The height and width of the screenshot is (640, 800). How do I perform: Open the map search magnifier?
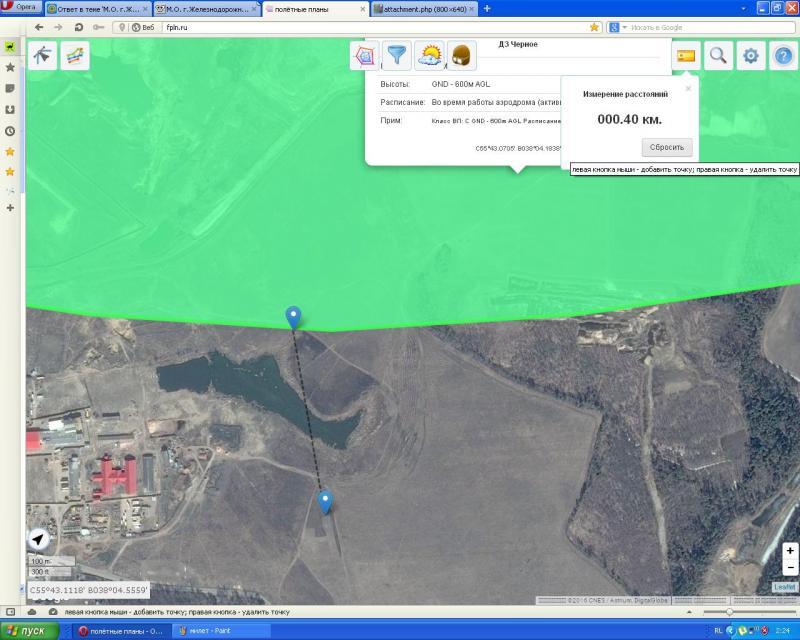(x=718, y=57)
